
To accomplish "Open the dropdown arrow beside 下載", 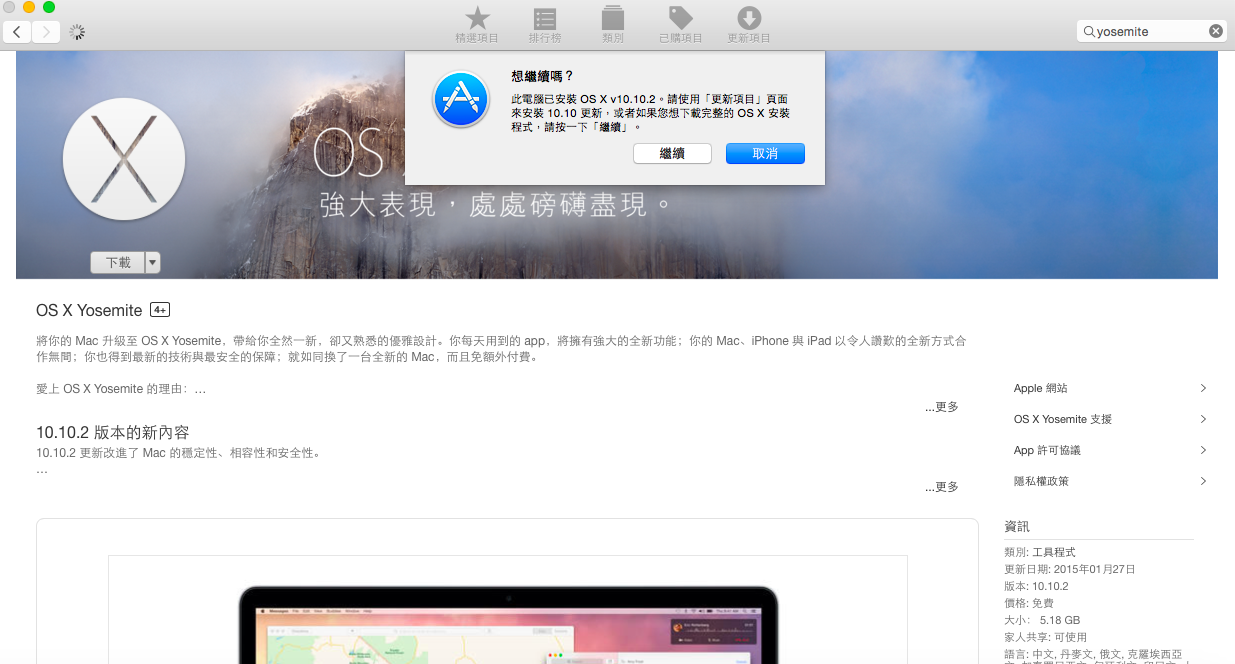I will click(x=153, y=262).
